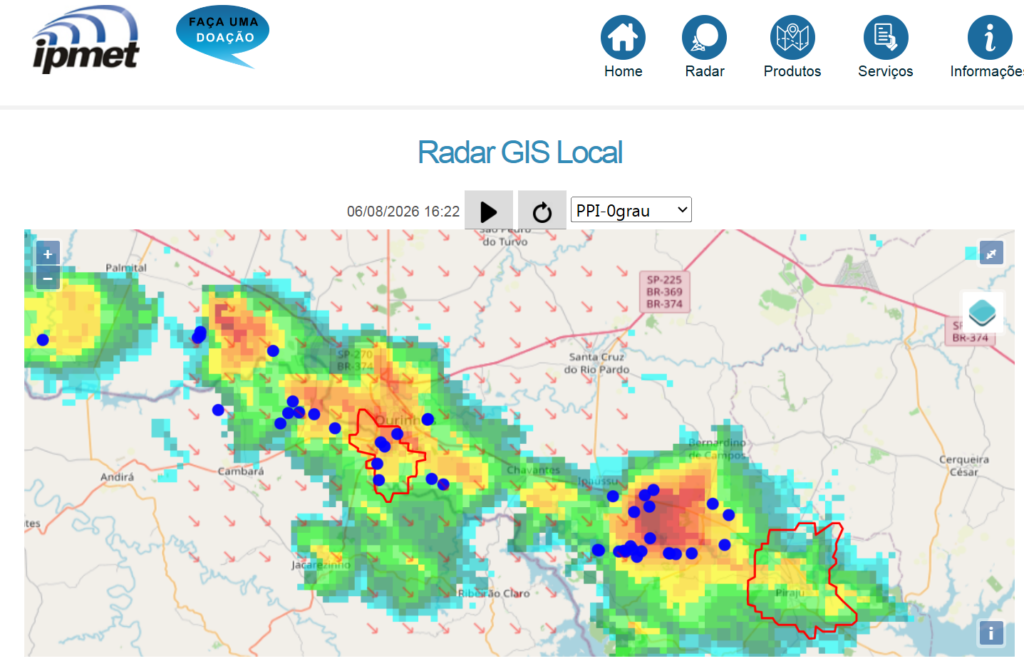Reload the radar image with refresh button
The height and width of the screenshot is (666, 1024).
click(x=541, y=211)
